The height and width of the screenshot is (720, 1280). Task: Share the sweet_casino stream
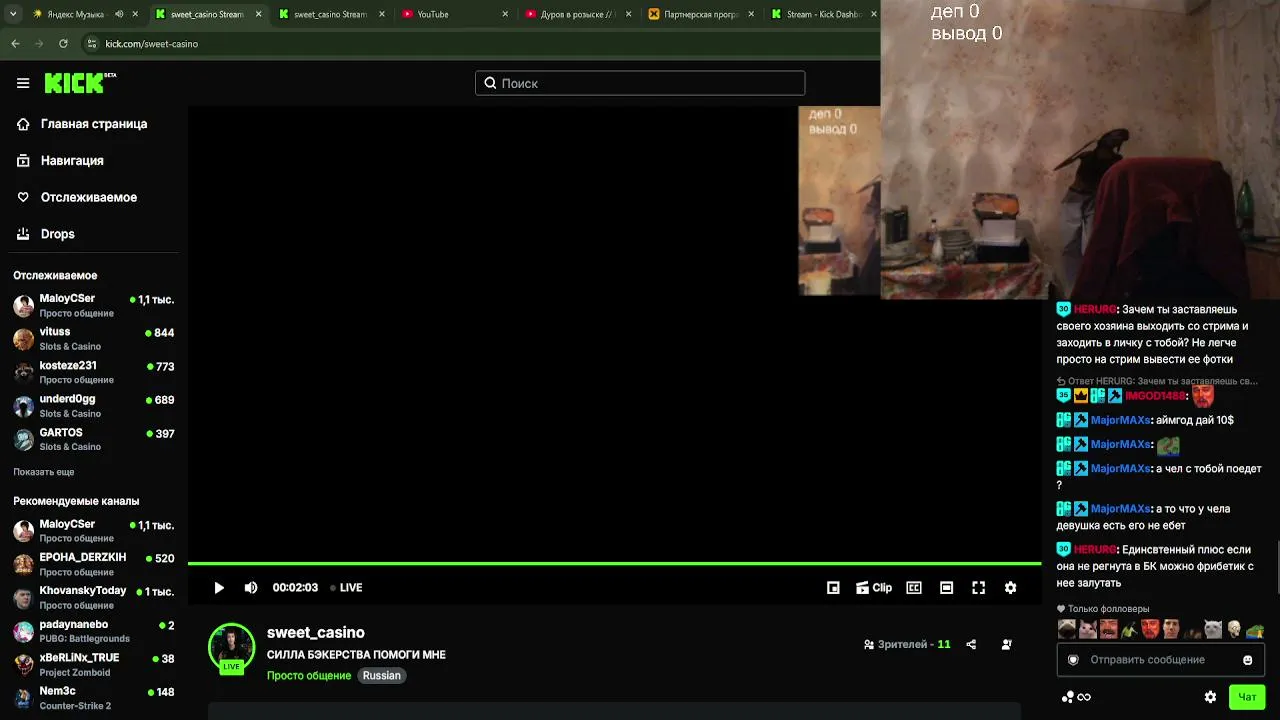971,645
